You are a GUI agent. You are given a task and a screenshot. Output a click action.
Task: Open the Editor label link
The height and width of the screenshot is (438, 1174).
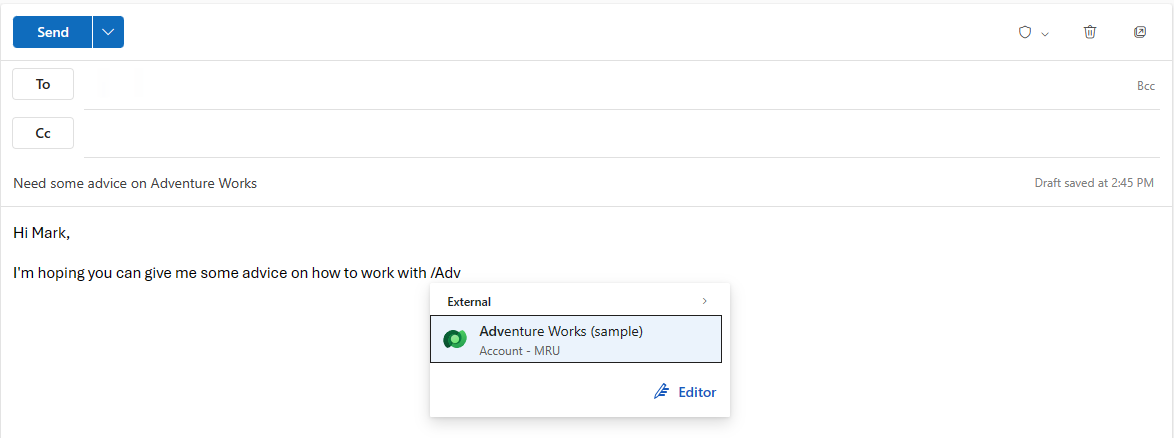(697, 392)
